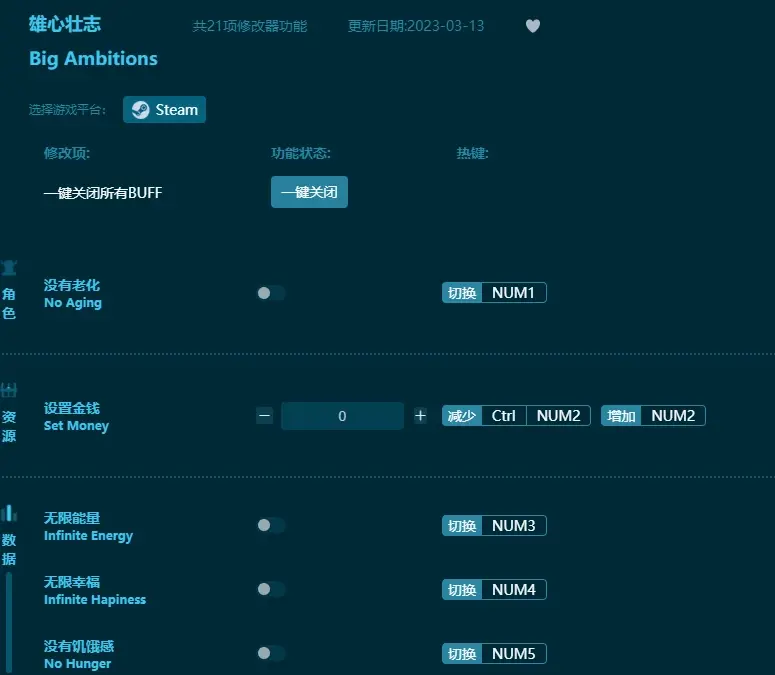Click the Set Money value field
This screenshot has height=675, width=775.
click(x=342, y=416)
